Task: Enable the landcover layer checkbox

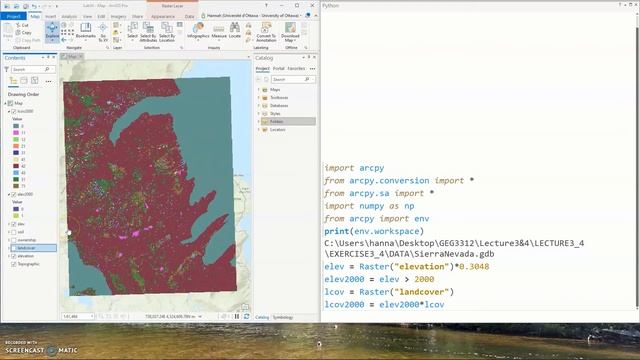Action: pyautogui.click(x=13, y=248)
